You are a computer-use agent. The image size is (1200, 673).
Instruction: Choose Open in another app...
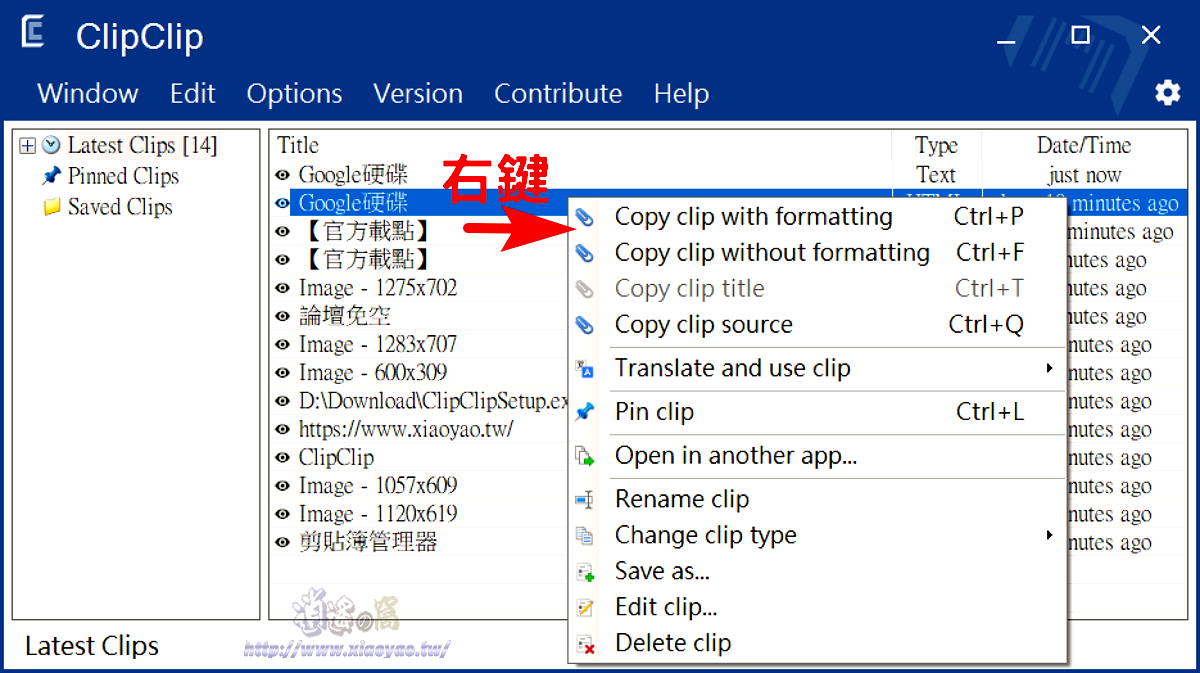[x=816, y=456]
